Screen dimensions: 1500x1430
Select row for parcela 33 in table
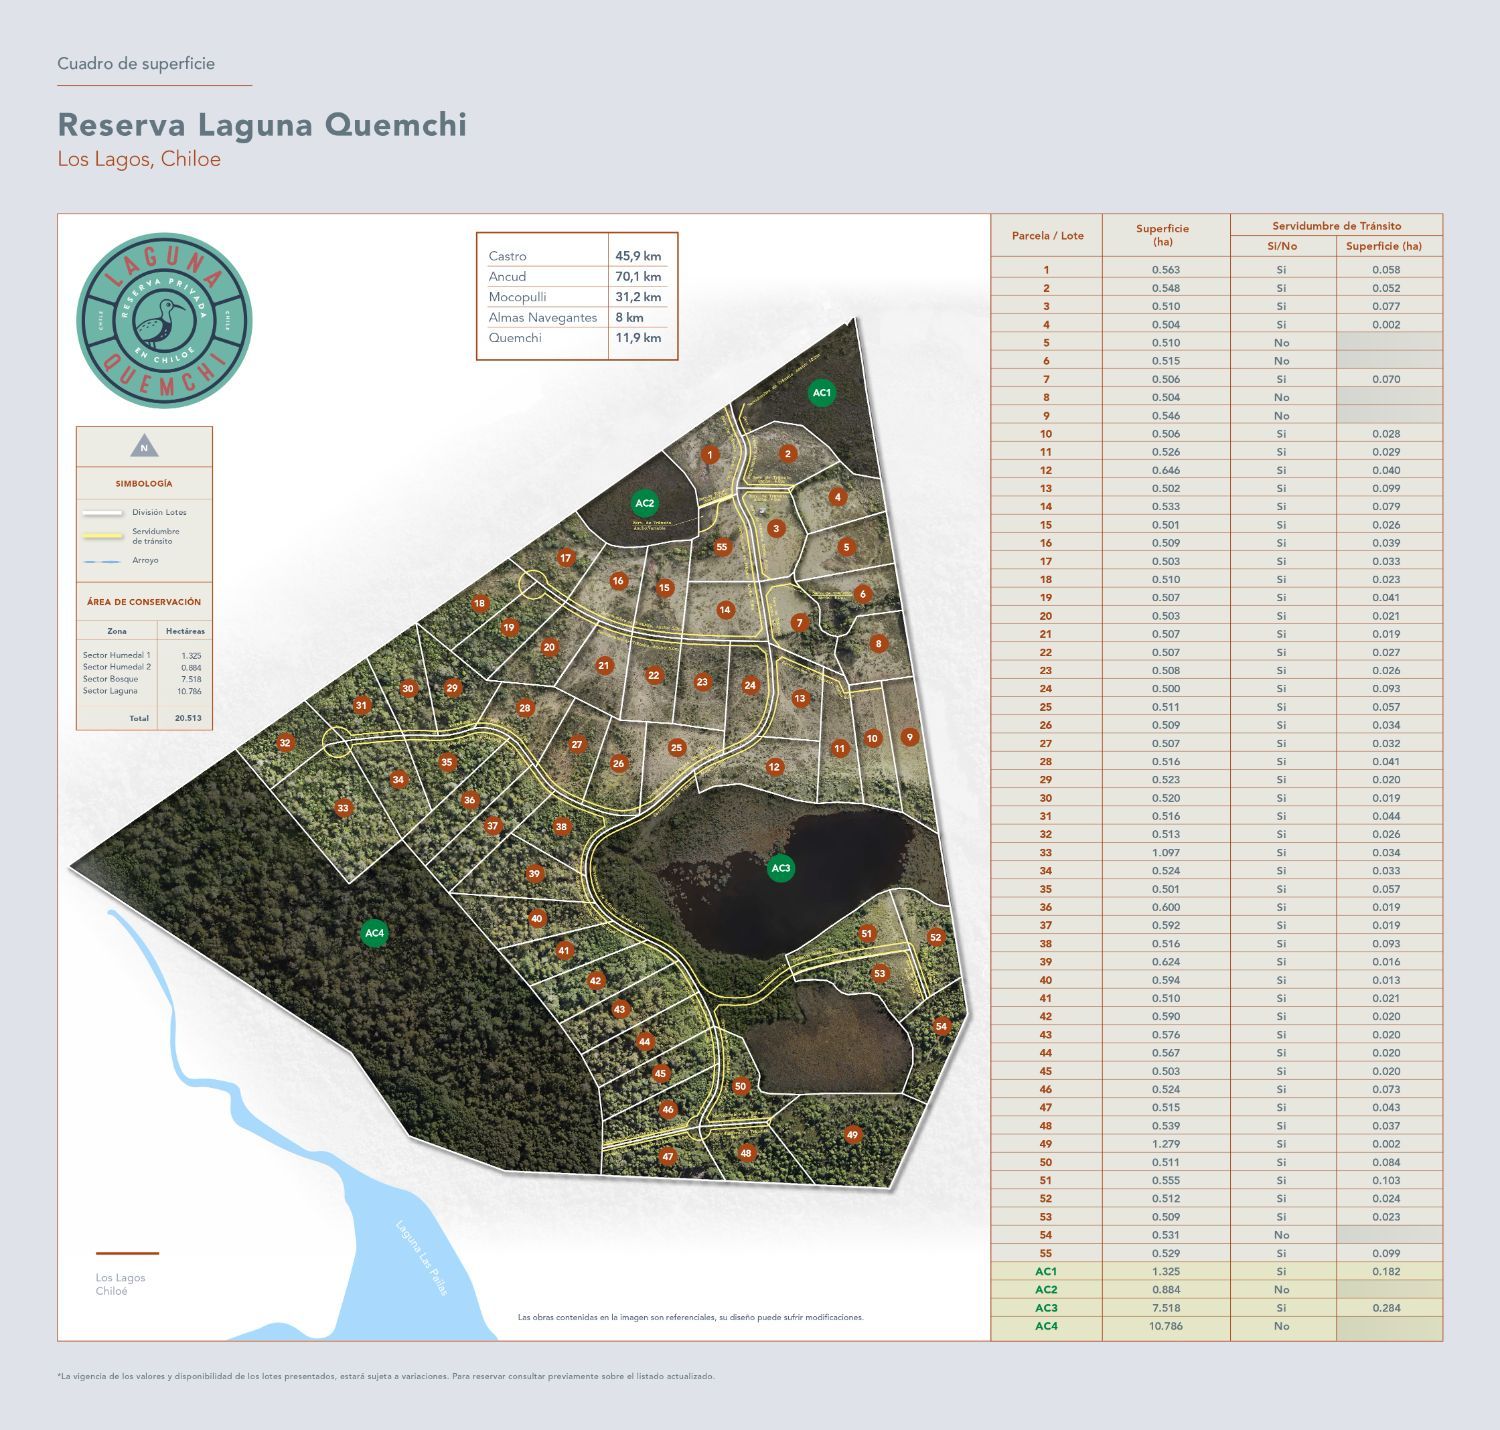[1217, 852]
